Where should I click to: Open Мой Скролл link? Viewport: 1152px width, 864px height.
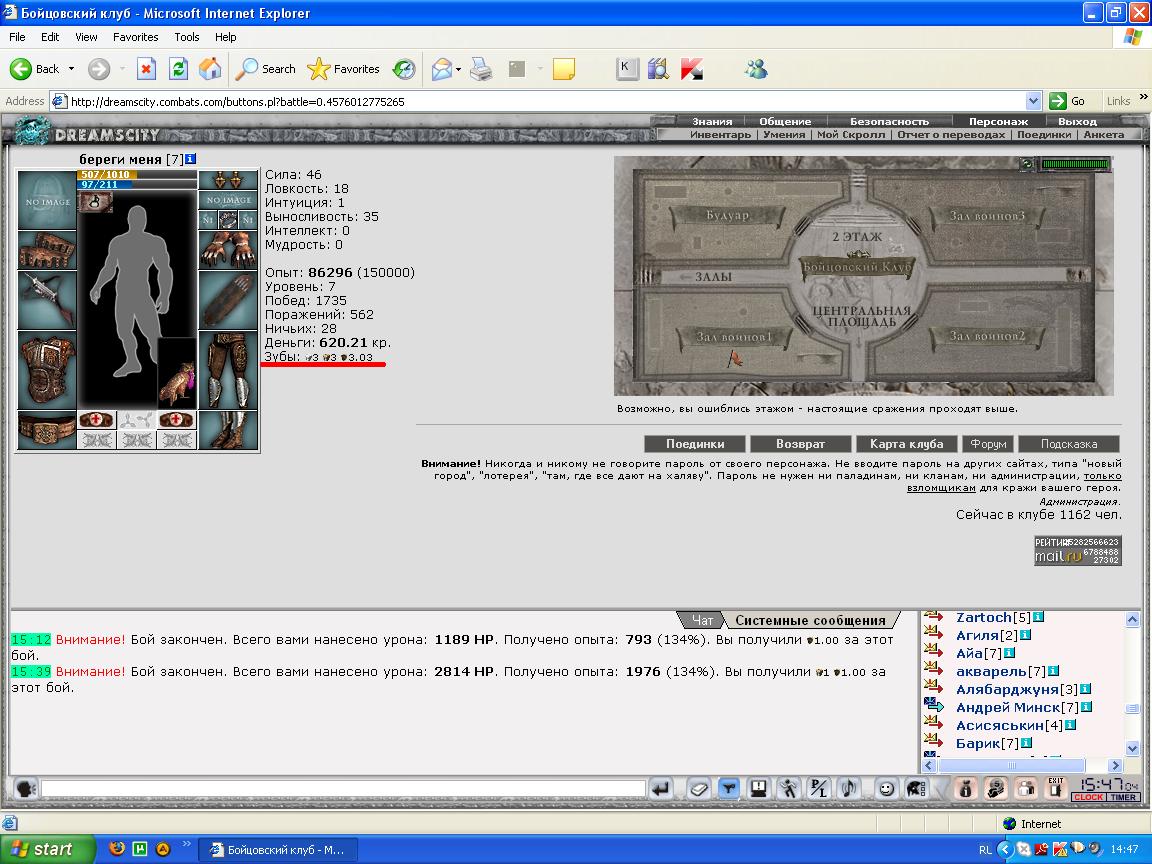pos(851,134)
